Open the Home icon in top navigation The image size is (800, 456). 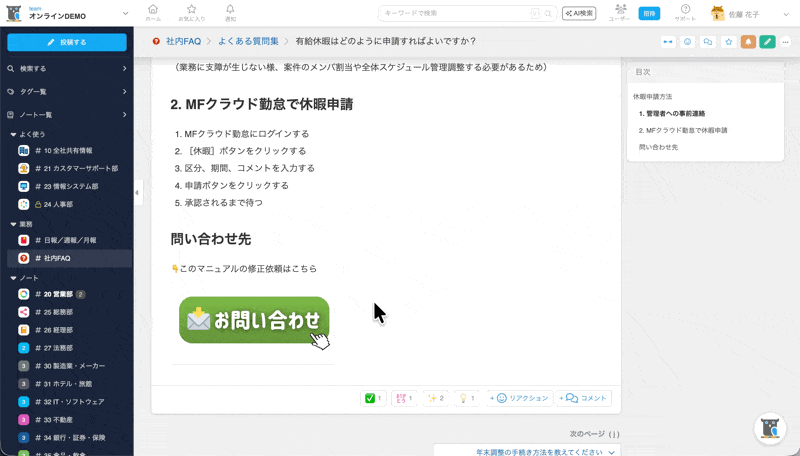[153, 12]
